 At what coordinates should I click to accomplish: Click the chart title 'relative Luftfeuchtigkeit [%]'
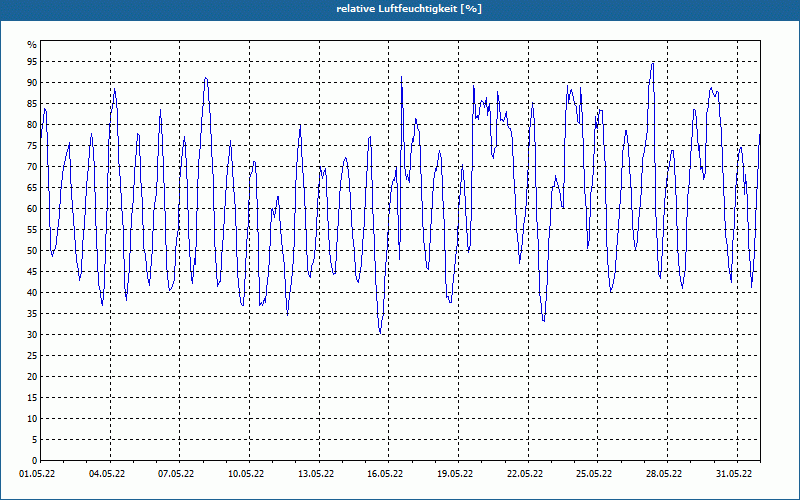(x=409, y=9)
